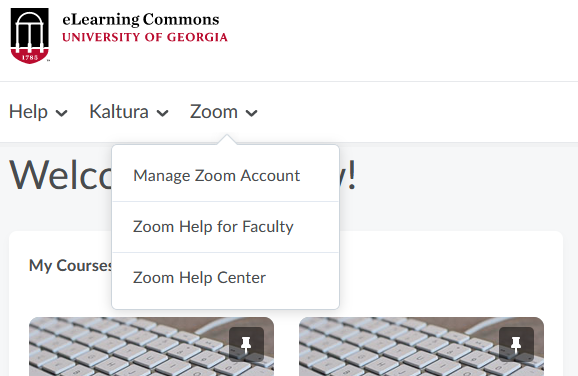Click the University of Georgia red text
Viewport: 578px width, 376px height.
point(145,37)
